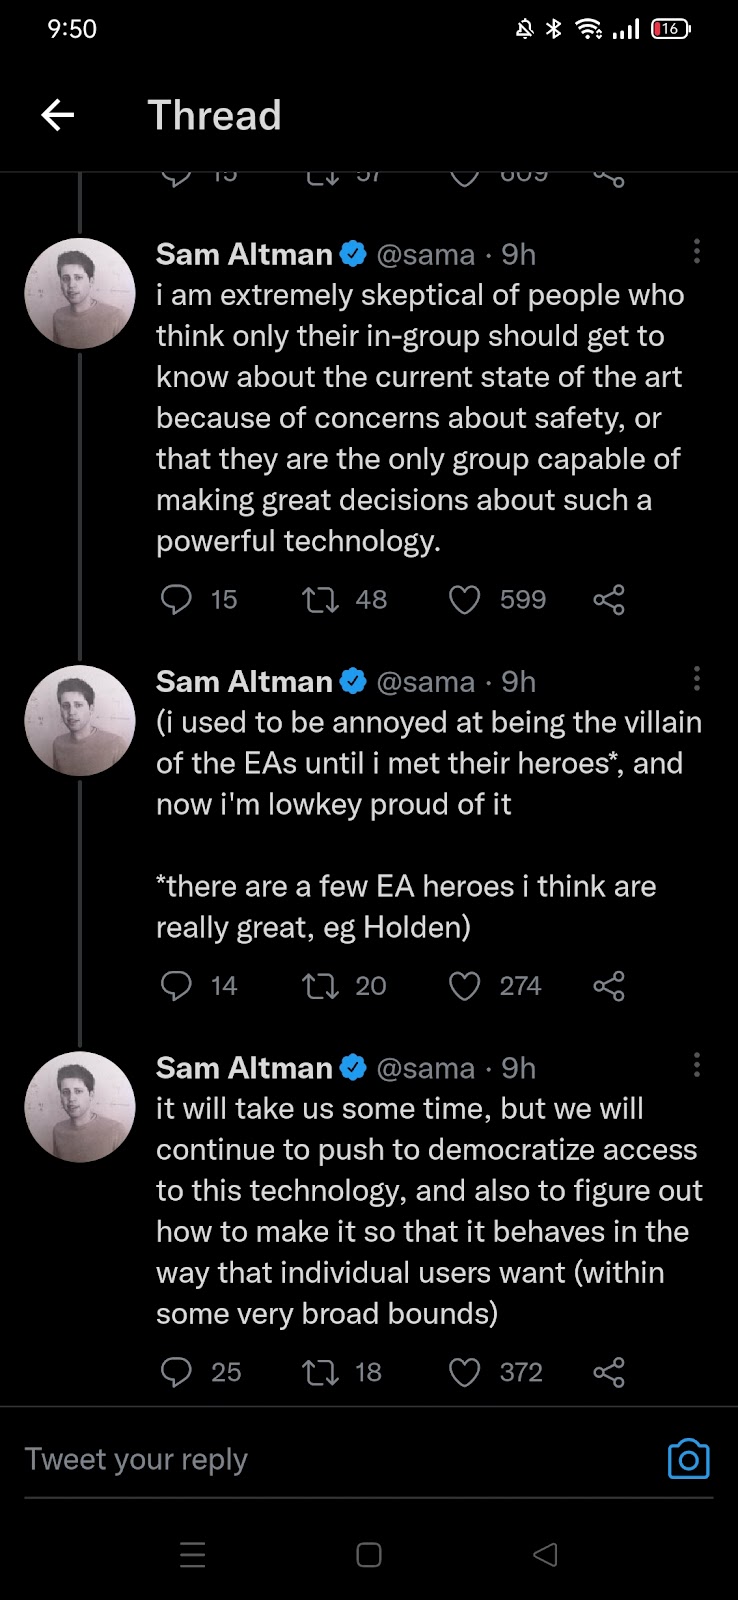Reply to the 'democratize access' tweet
Viewport: 738px width, 1600px height.
click(176, 1372)
